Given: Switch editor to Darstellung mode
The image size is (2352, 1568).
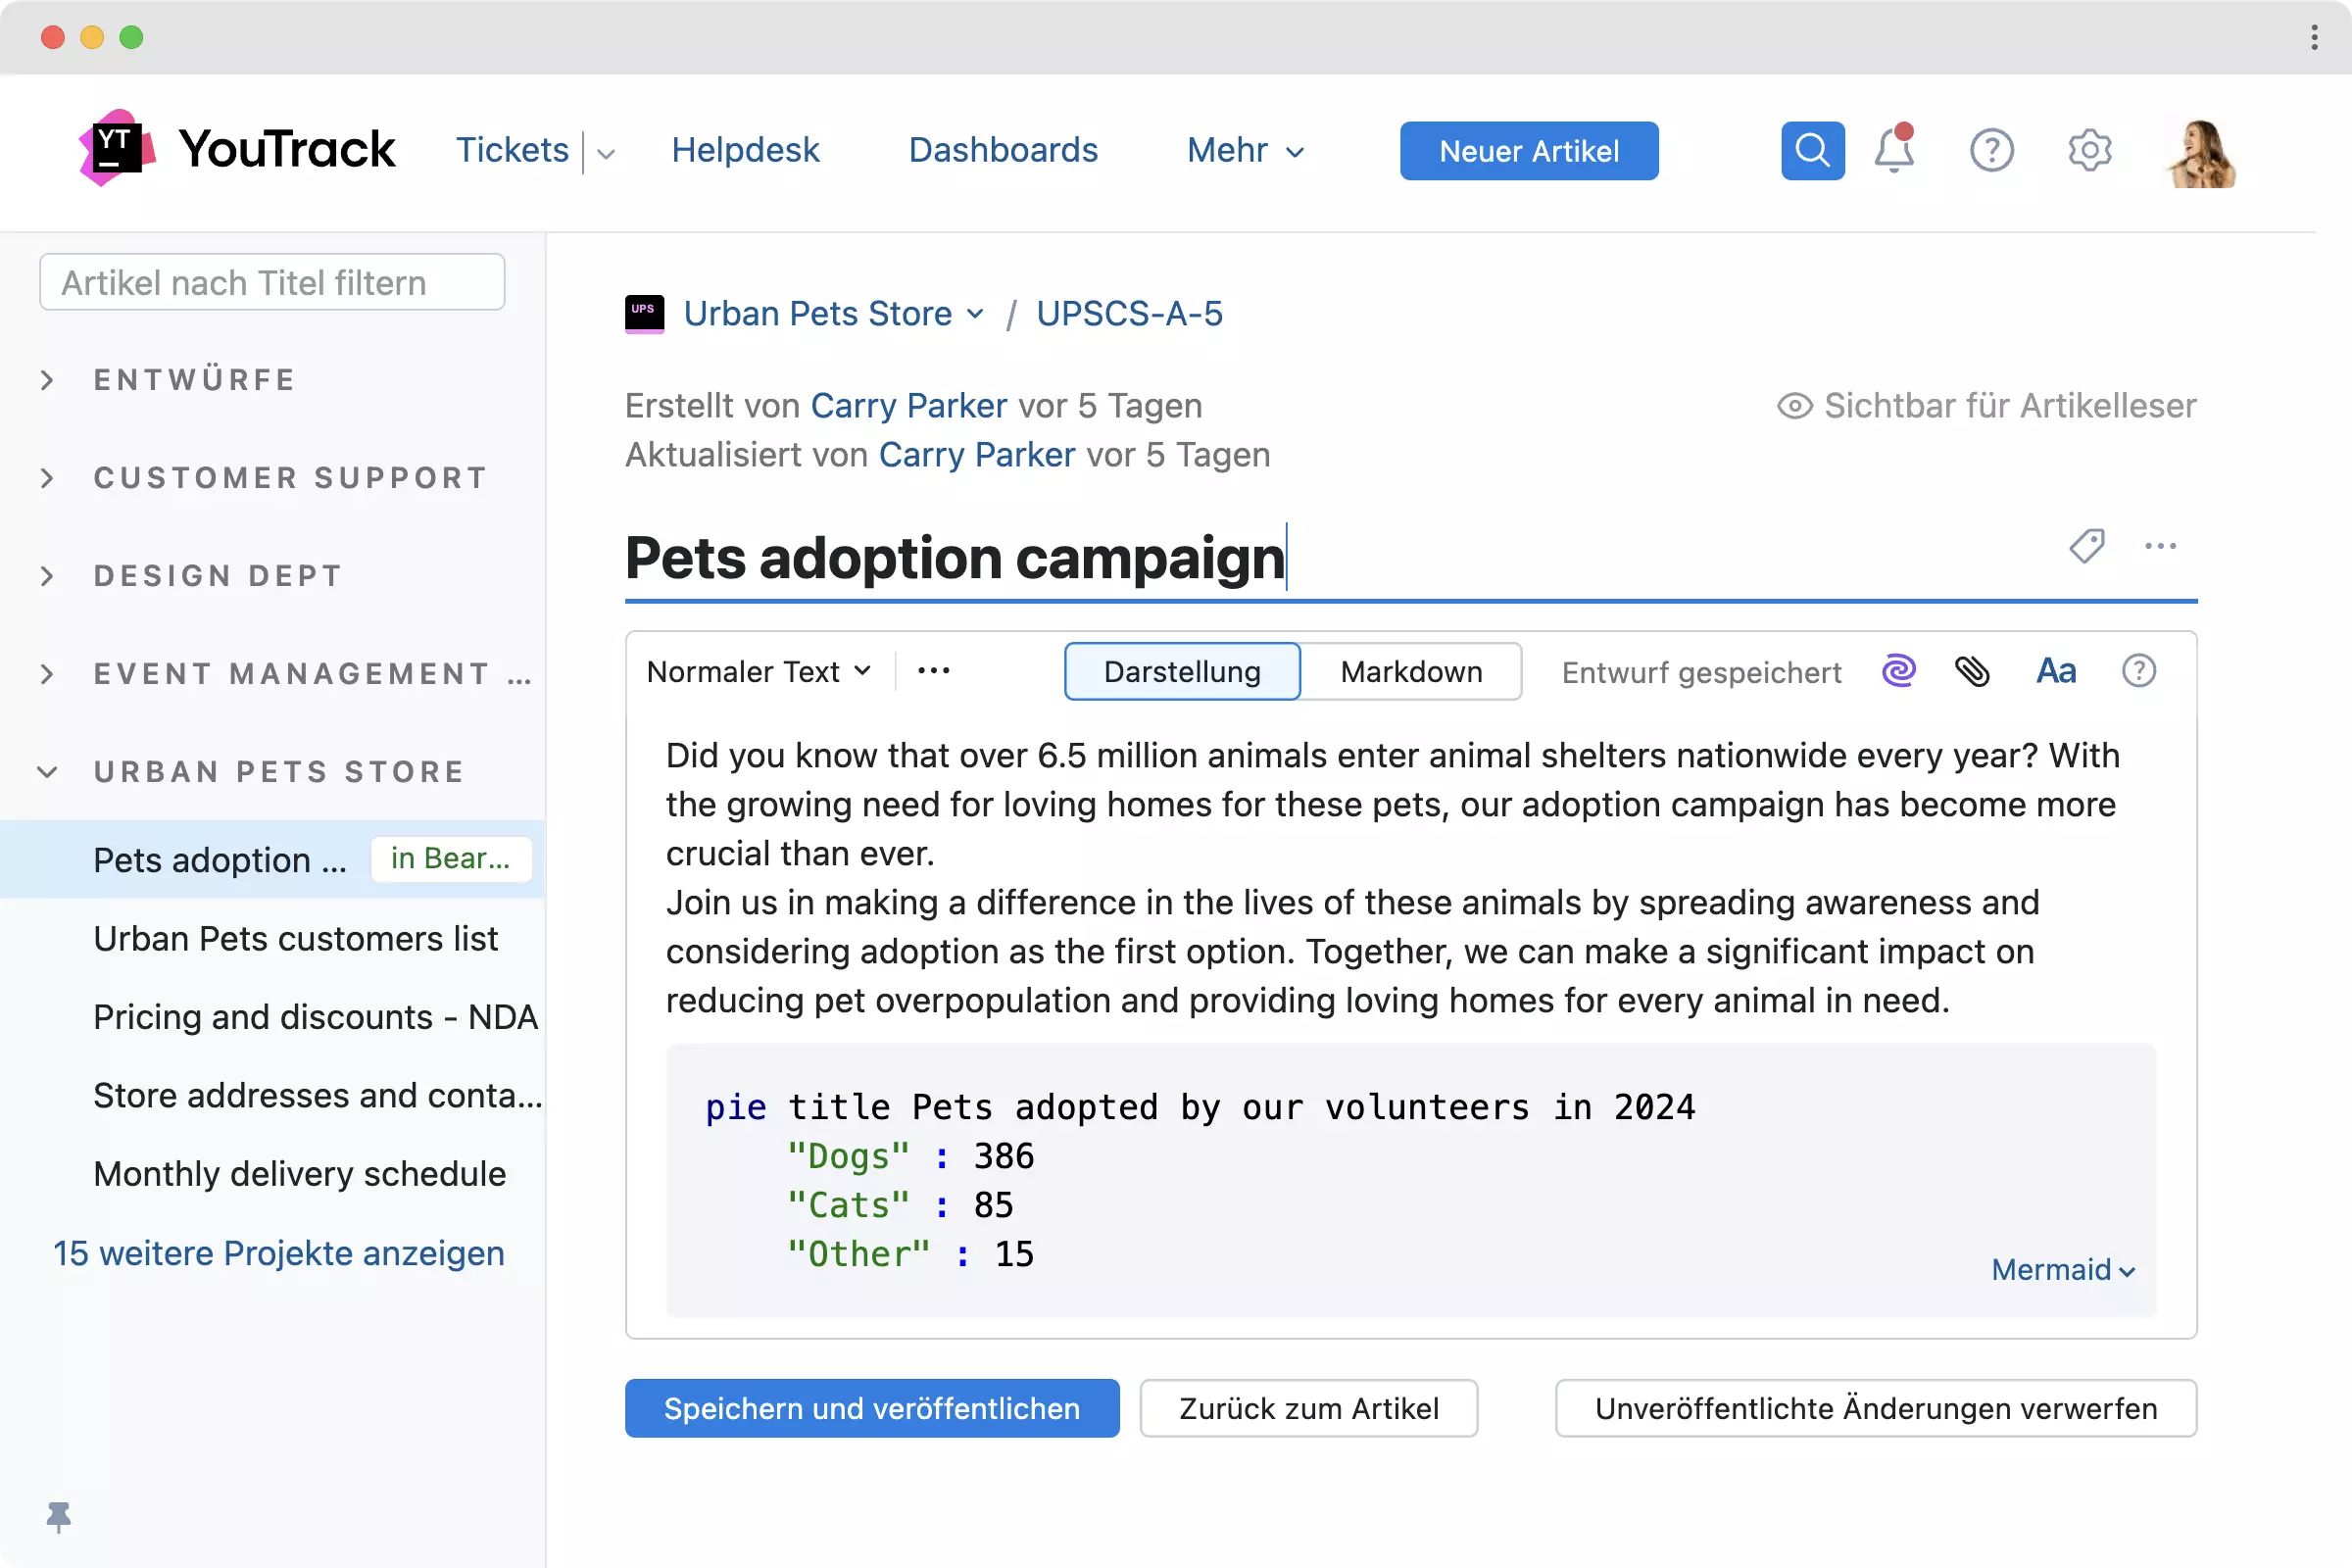Looking at the screenshot, I should tap(1182, 672).
